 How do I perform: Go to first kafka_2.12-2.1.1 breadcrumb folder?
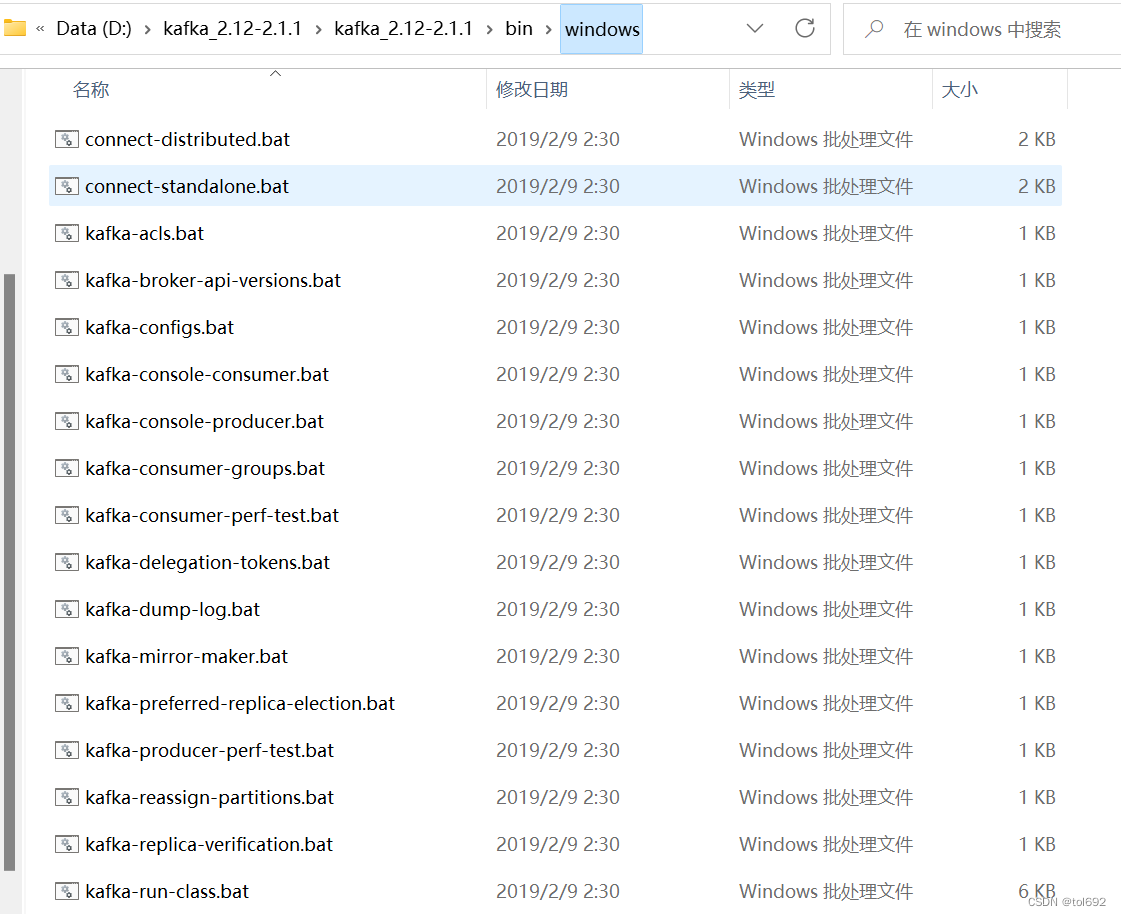tap(232, 29)
